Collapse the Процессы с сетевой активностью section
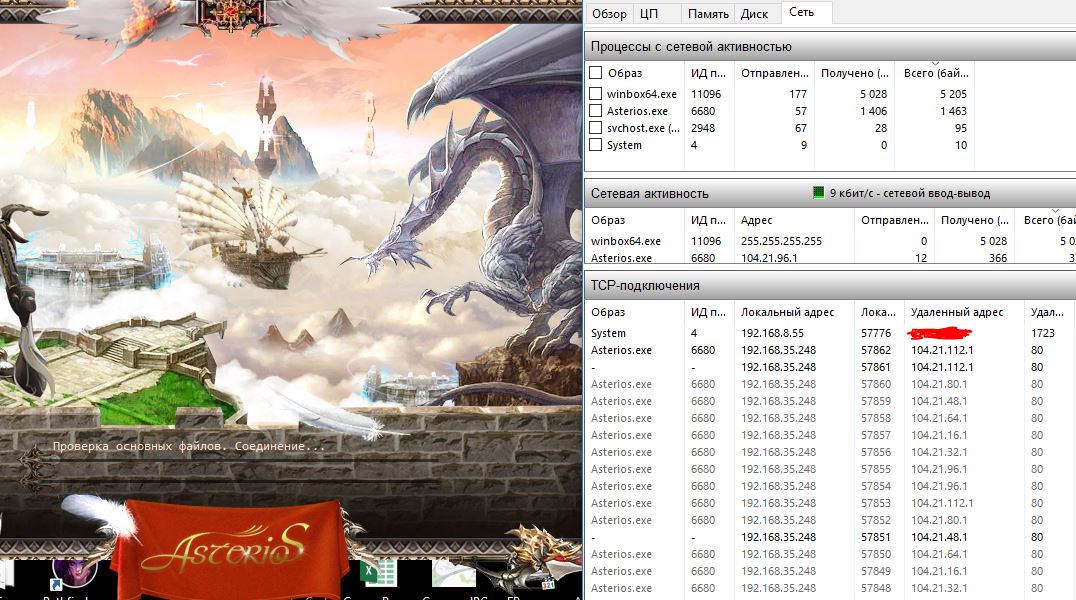Viewport: 1076px width, 600px height. (x=830, y=47)
